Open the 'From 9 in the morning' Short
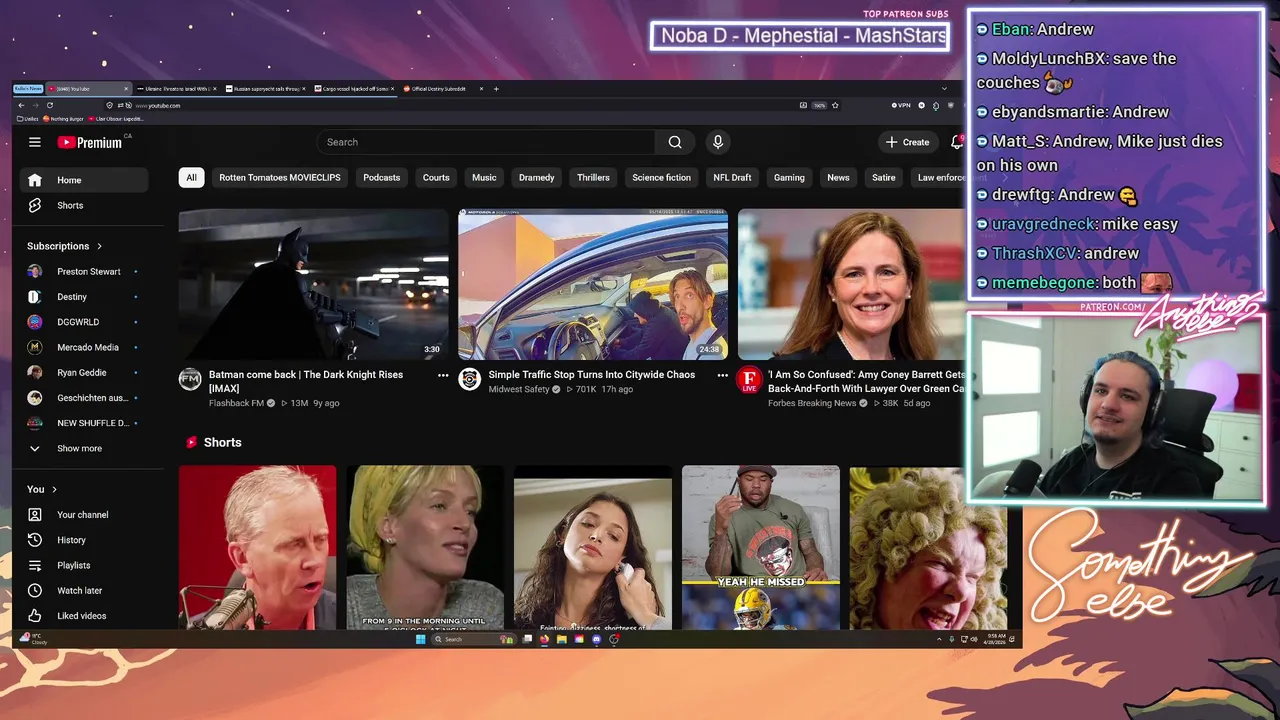 [x=426, y=547]
